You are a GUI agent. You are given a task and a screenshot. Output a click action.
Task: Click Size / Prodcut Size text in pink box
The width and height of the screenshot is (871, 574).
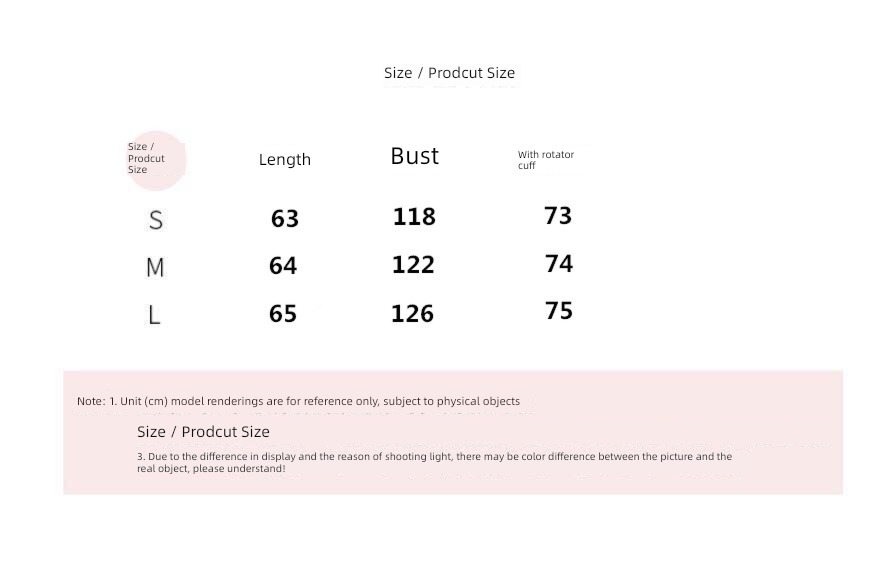point(203,432)
